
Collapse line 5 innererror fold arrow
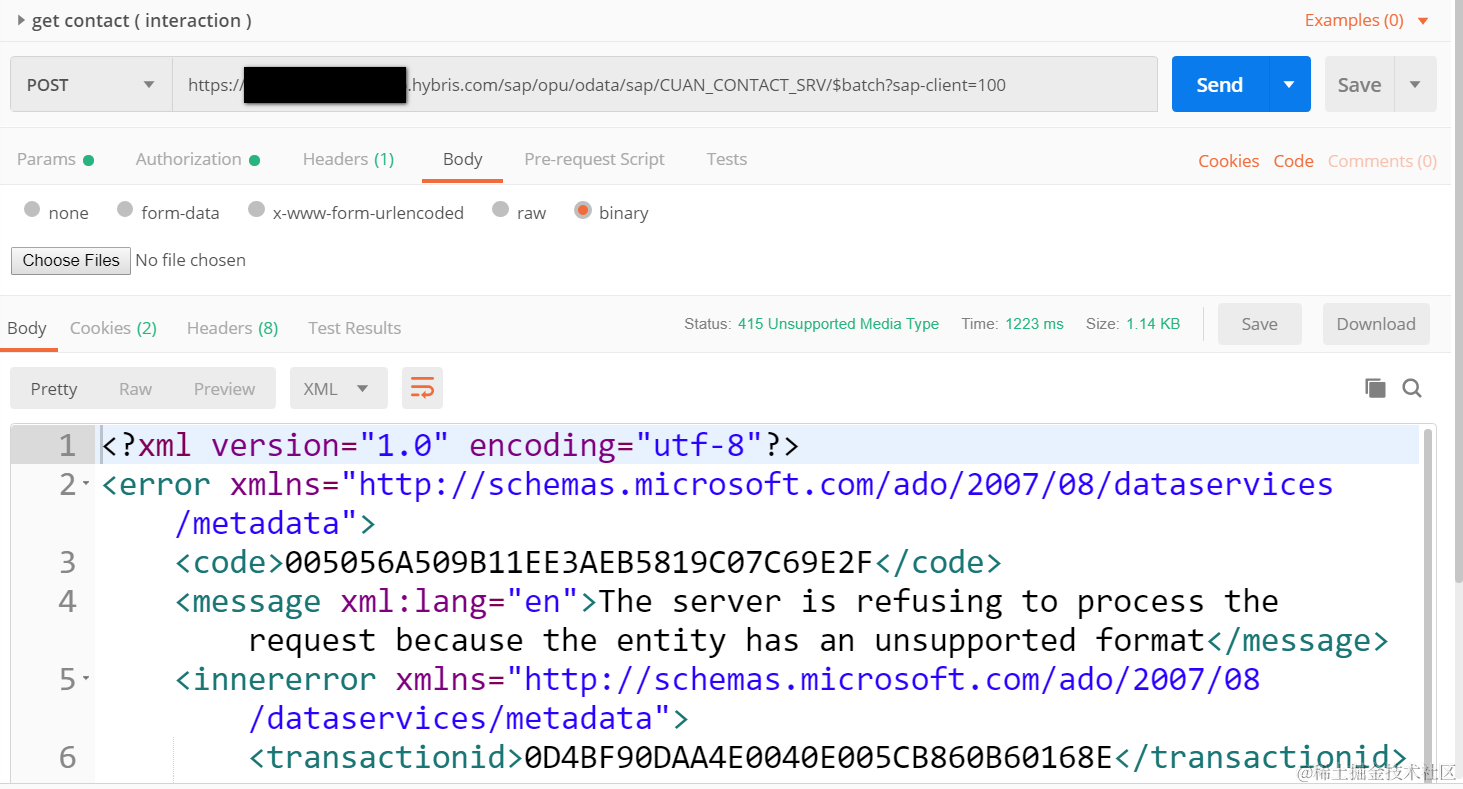click(x=86, y=679)
